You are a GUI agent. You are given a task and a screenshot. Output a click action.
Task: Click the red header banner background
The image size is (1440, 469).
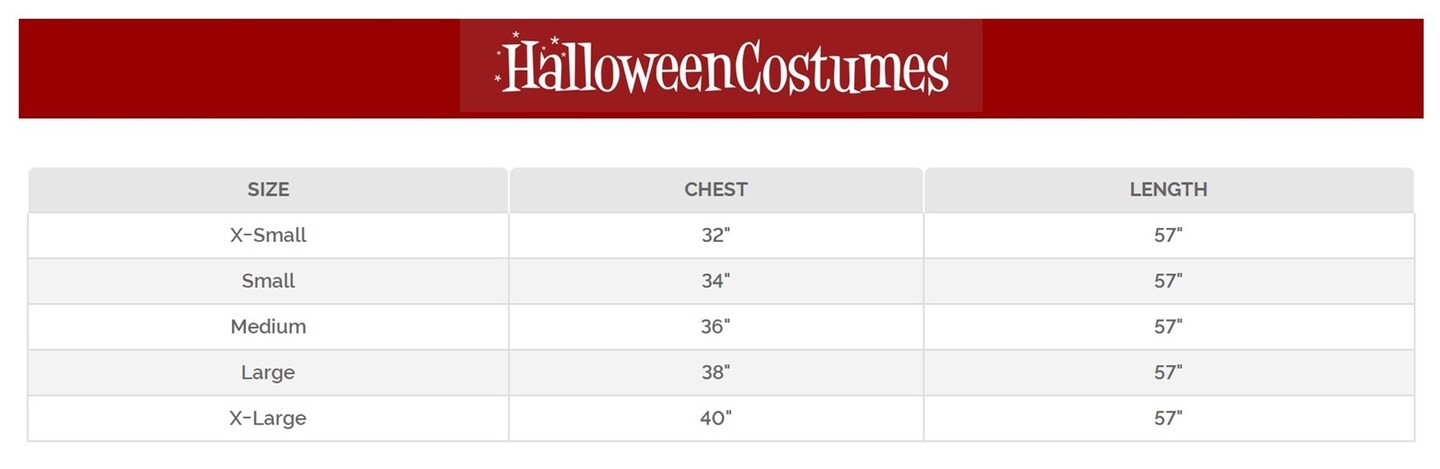click(x=1200, y=68)
